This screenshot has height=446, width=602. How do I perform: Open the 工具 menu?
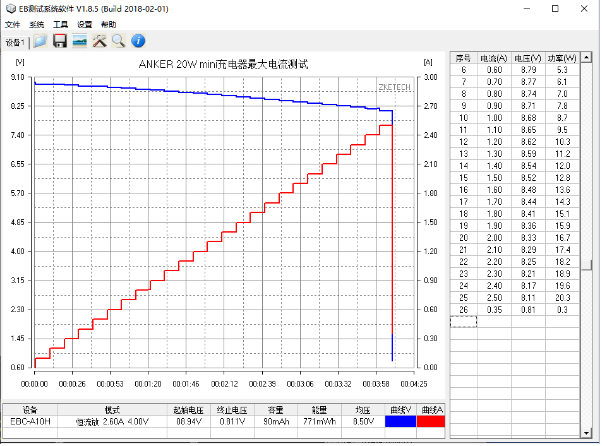[60, 25]
